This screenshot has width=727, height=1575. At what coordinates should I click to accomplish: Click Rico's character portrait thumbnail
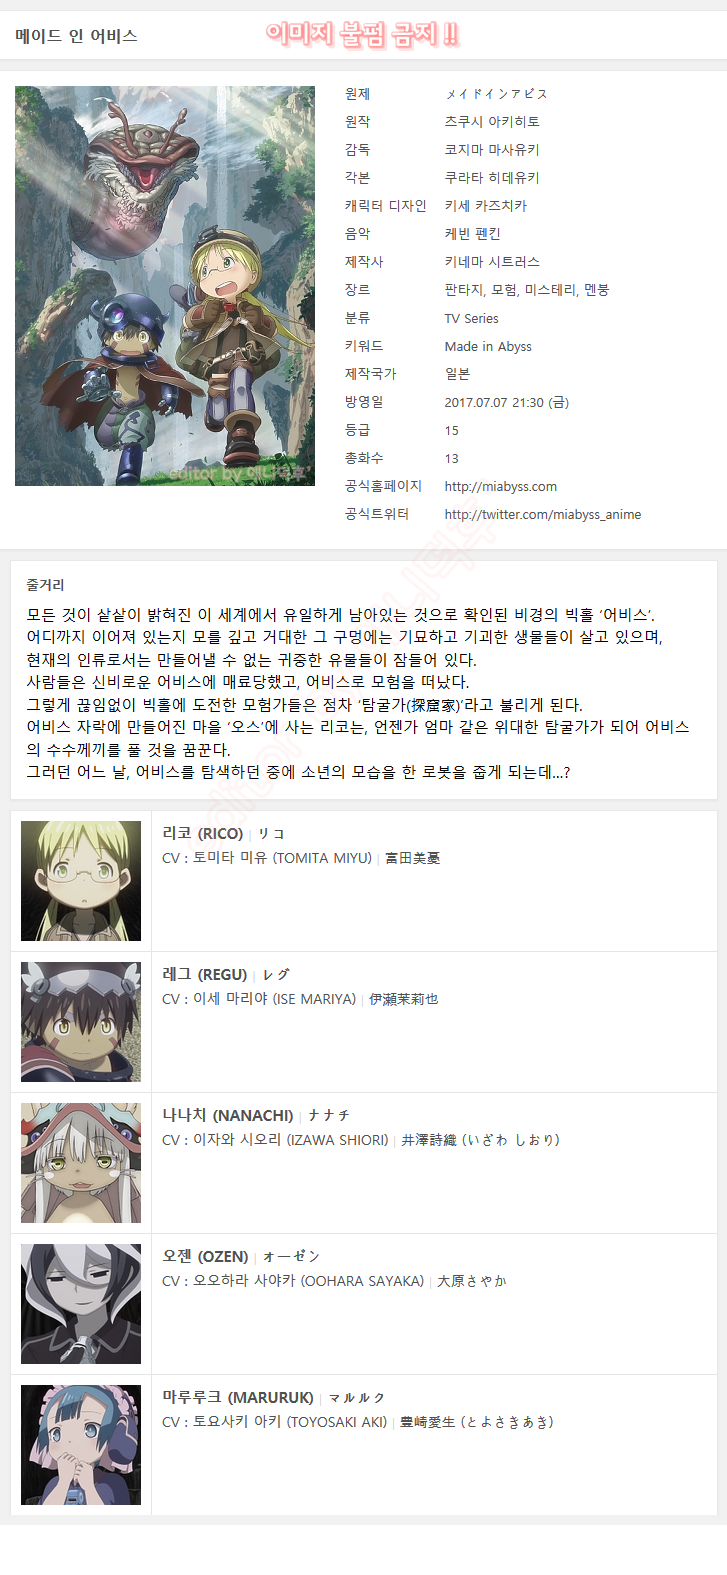tap(81, 881)
